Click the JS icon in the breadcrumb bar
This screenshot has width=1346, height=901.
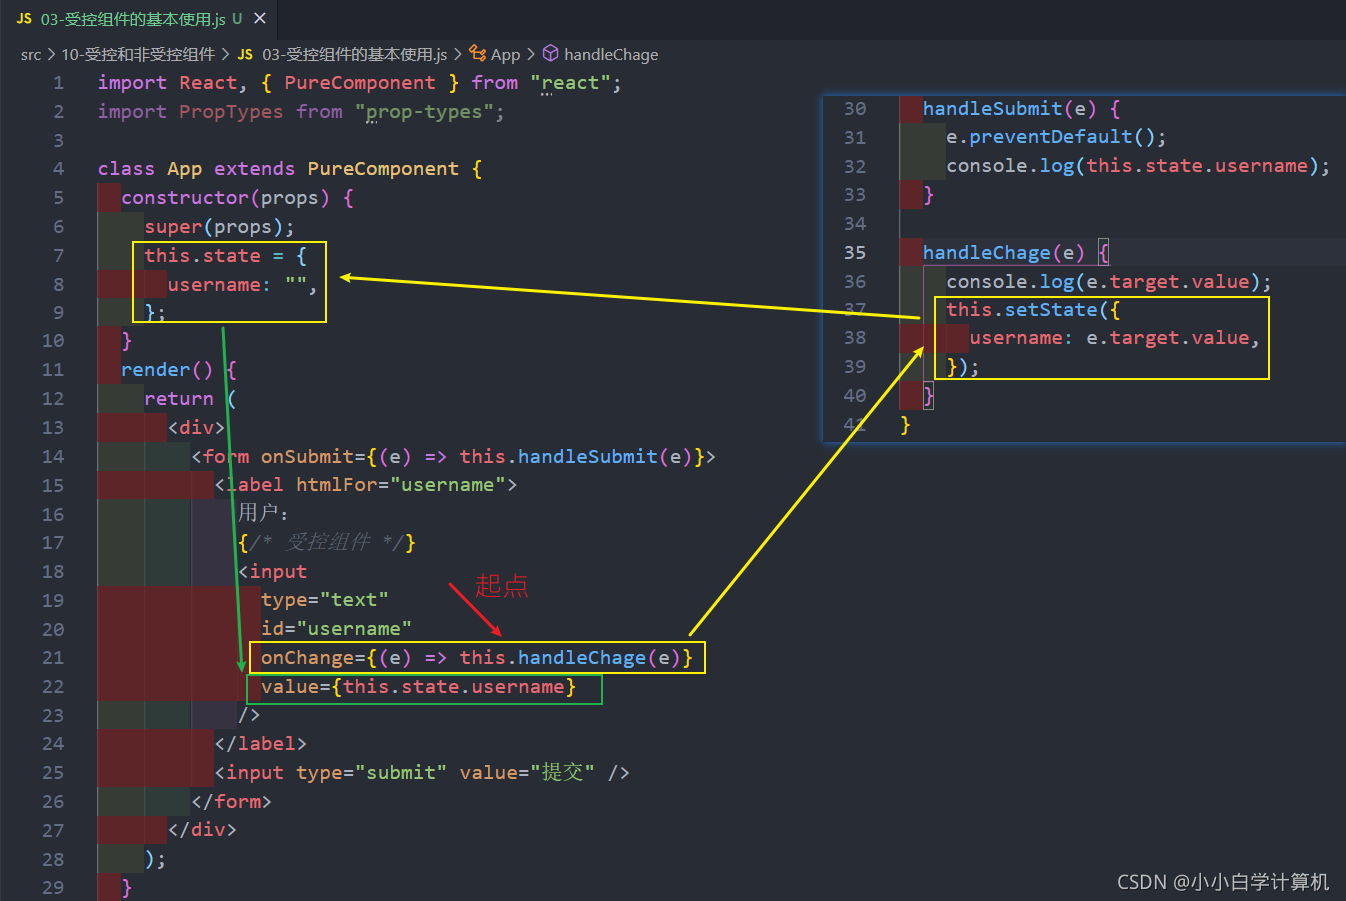coord(245,54)
